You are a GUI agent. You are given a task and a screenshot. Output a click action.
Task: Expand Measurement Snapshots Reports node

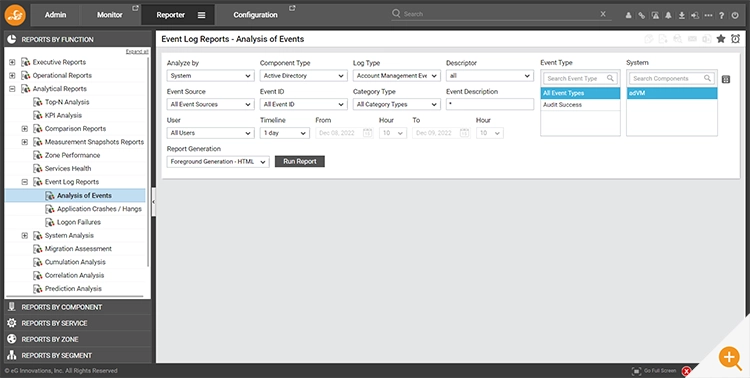tap(25, 142)
